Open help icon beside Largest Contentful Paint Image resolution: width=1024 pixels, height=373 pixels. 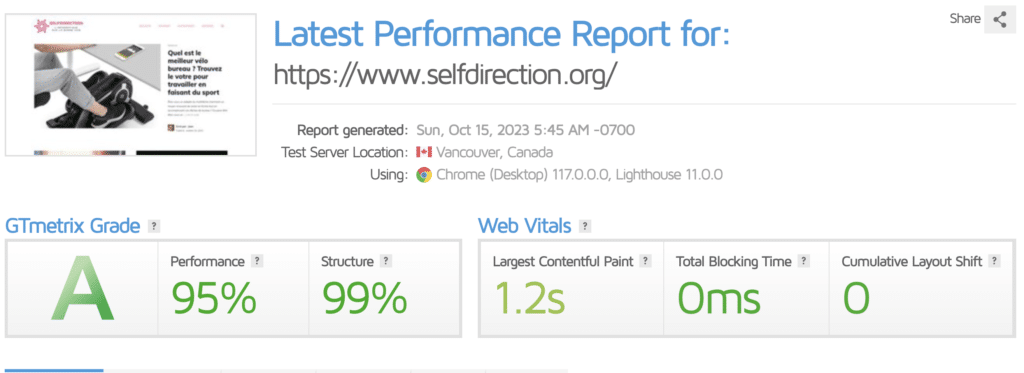[x=646, y=261]
